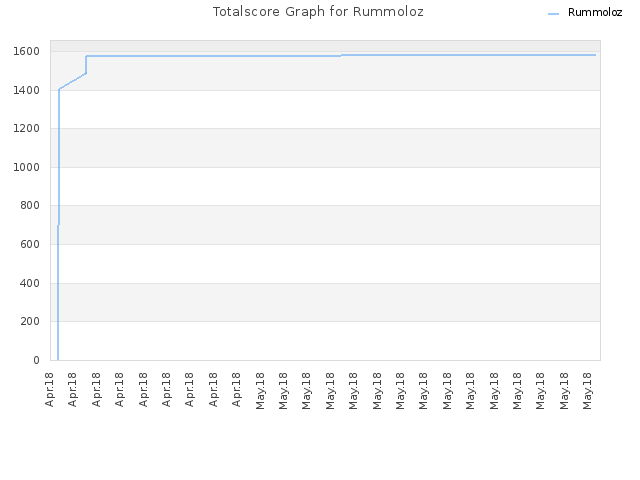Click the chart title 'Totalscore Graph for Rummoloz'
Viewport: 640px width, 480px height.
click(318, 11)
